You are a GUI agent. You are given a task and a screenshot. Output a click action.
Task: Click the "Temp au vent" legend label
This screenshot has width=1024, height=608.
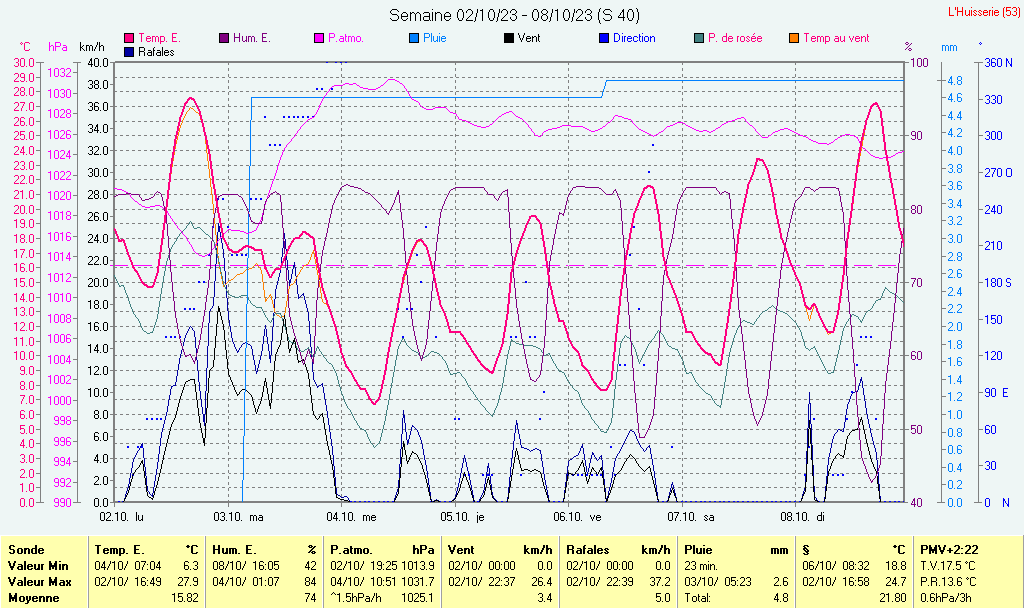[x=836, y=39]
